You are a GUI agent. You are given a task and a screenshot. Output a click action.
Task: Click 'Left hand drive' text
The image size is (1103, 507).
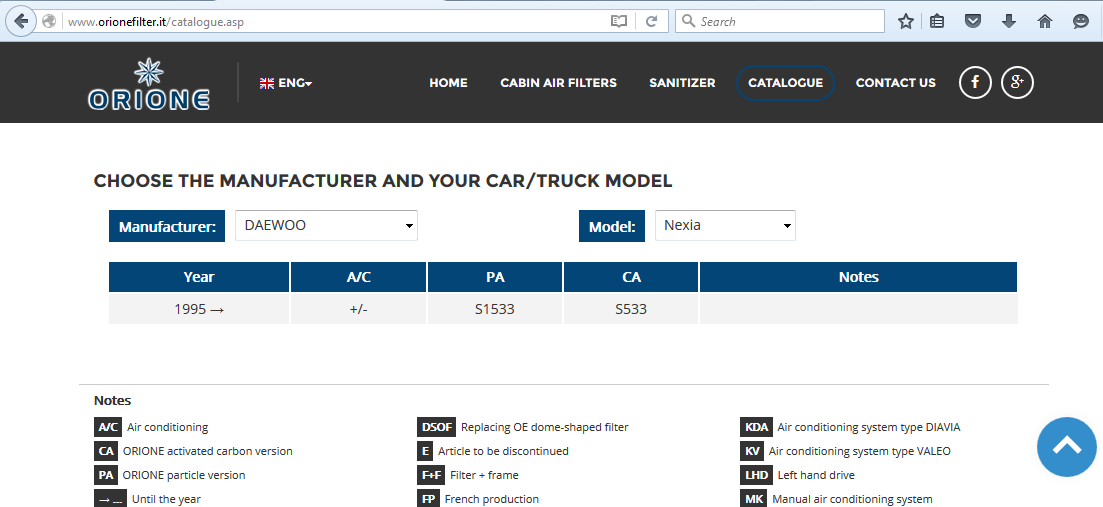[816, 475]
